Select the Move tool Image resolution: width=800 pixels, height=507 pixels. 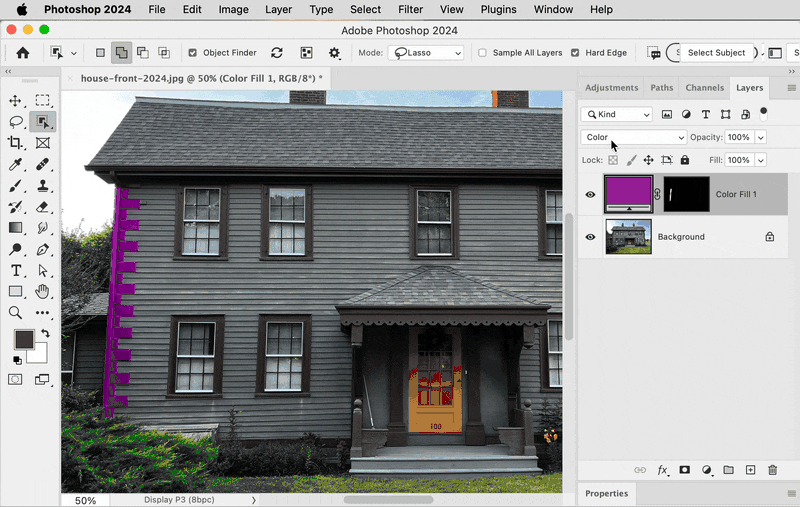click(16, 101)
